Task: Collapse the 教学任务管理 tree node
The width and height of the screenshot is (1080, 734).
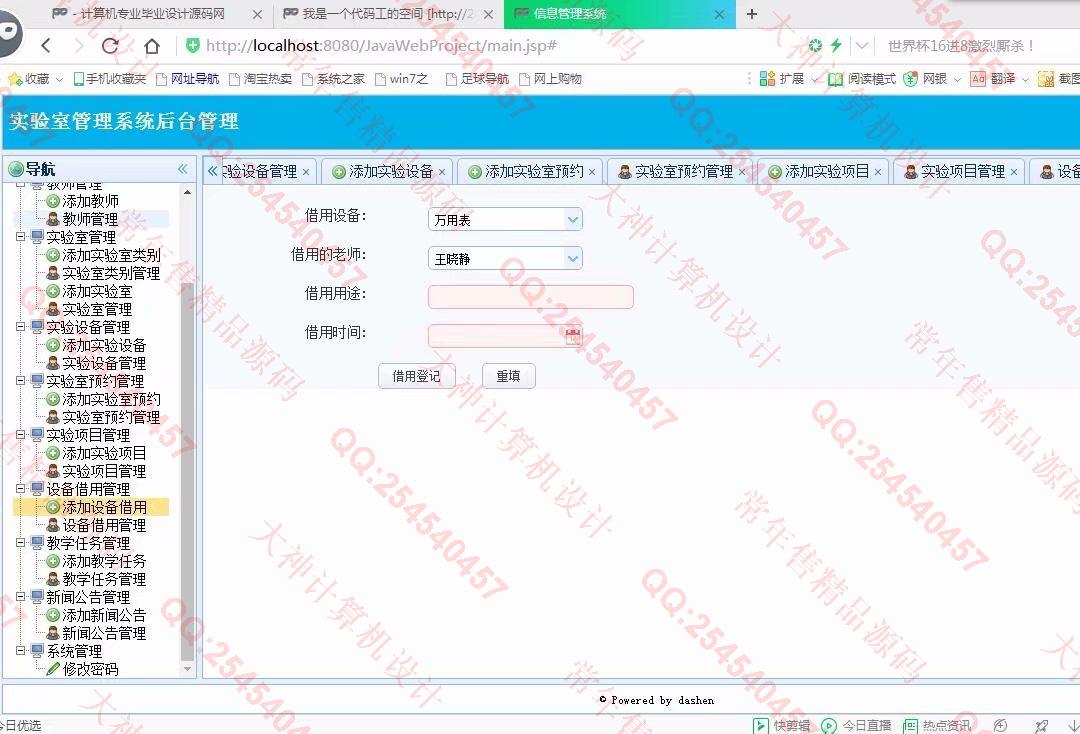Action: click(x=21, y=543)
